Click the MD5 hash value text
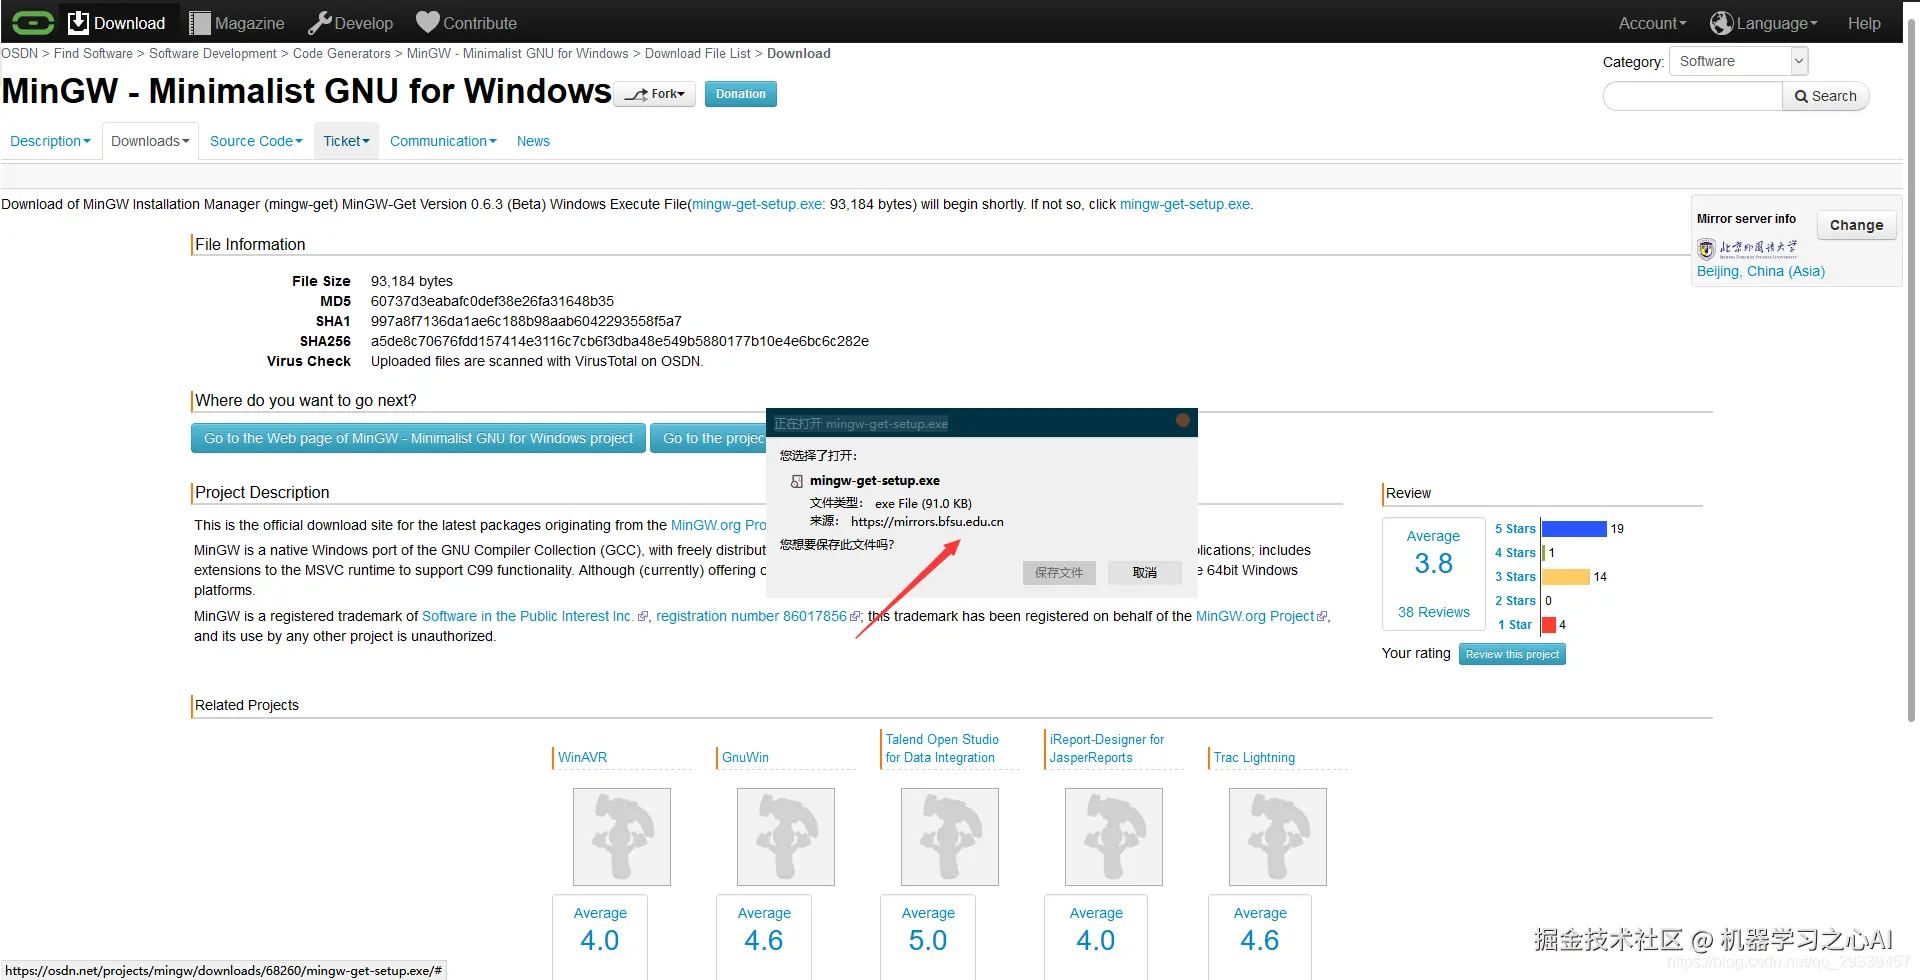 [492, 301]
